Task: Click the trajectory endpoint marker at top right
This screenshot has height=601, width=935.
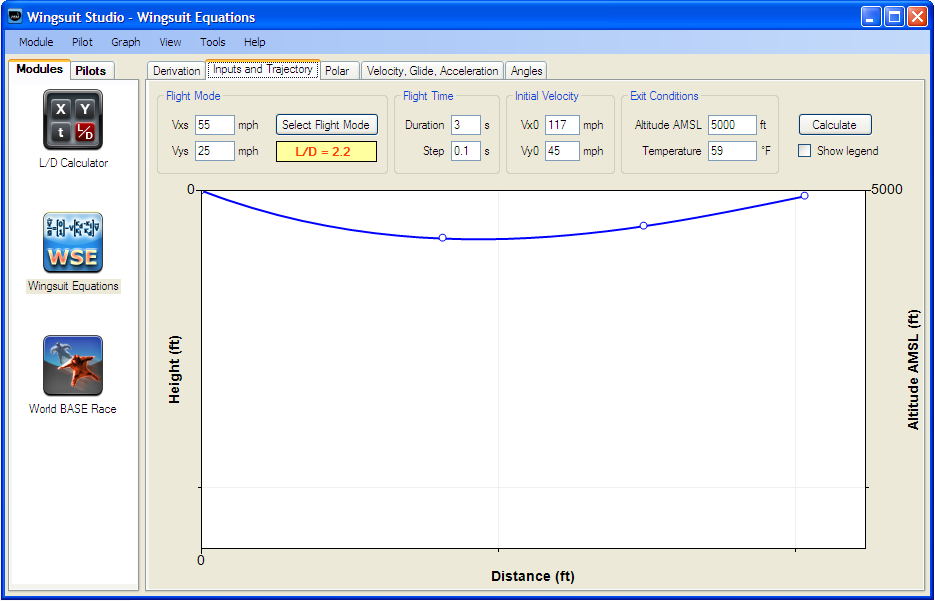Action: pyautogui.click(x=804, y=196)
